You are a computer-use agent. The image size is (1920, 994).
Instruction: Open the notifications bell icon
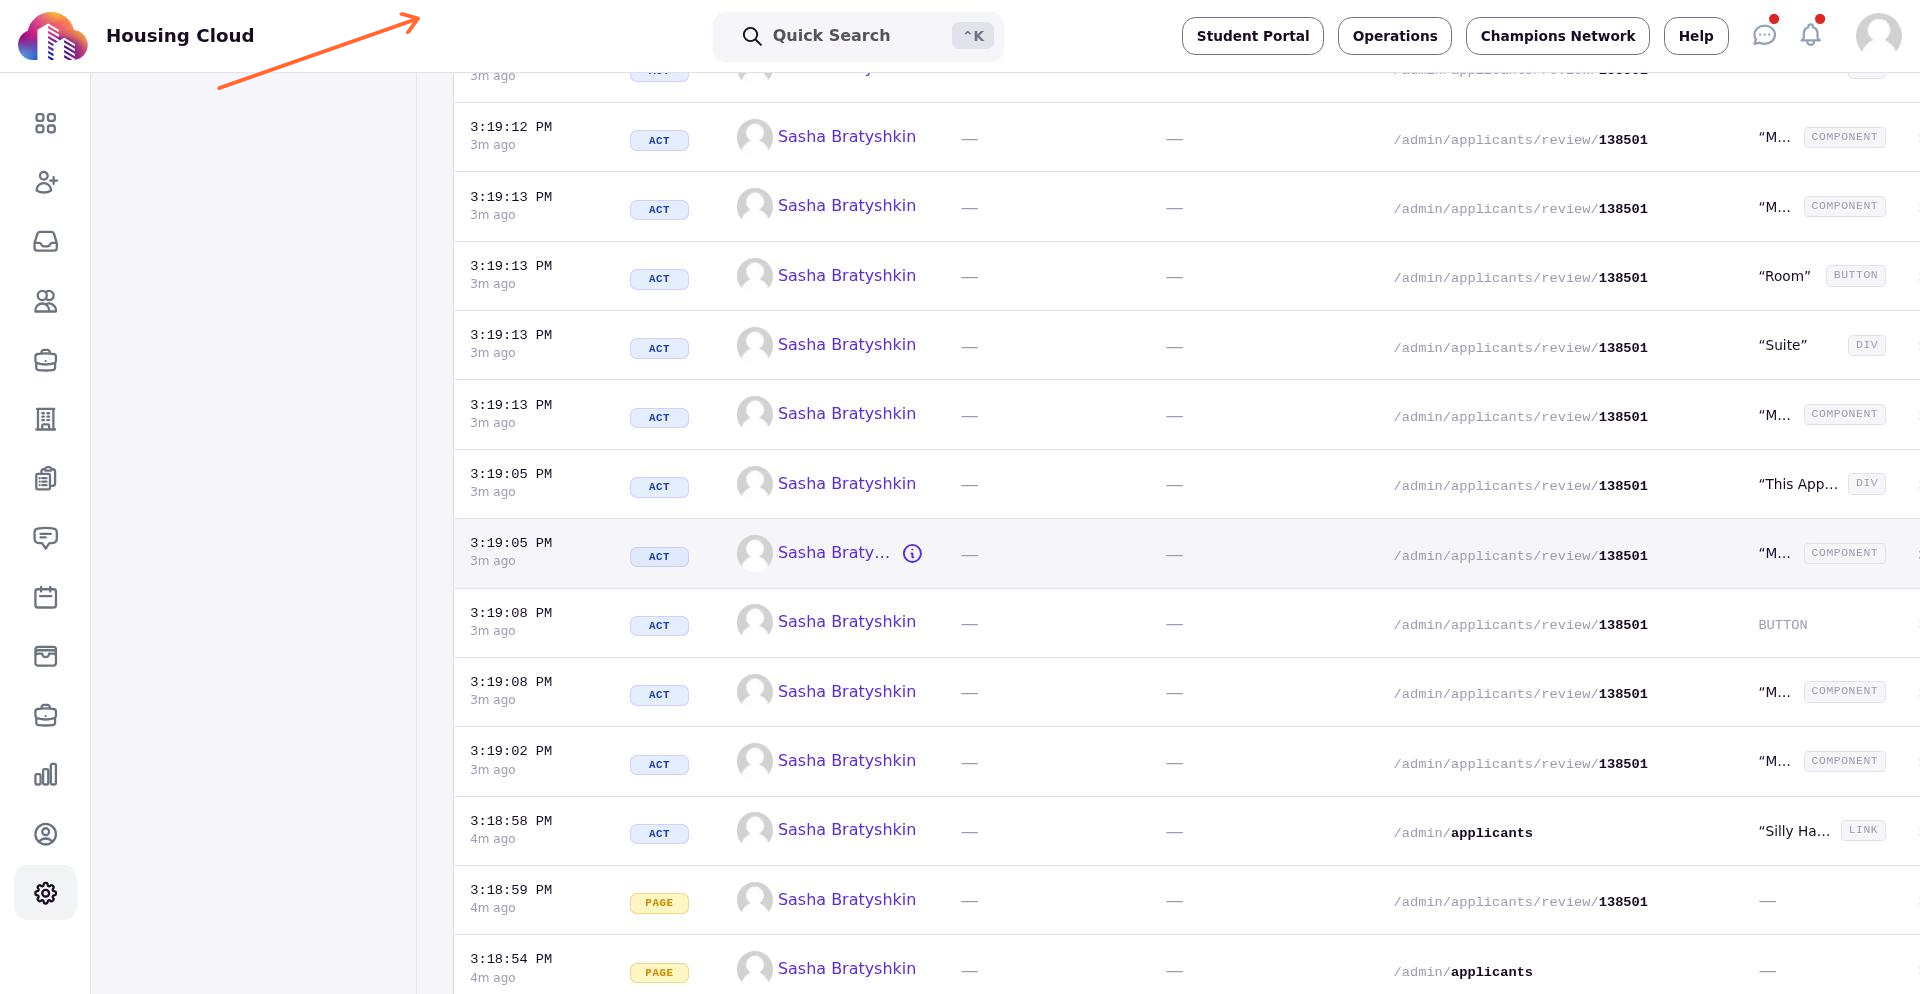[x=1811, y=35]
